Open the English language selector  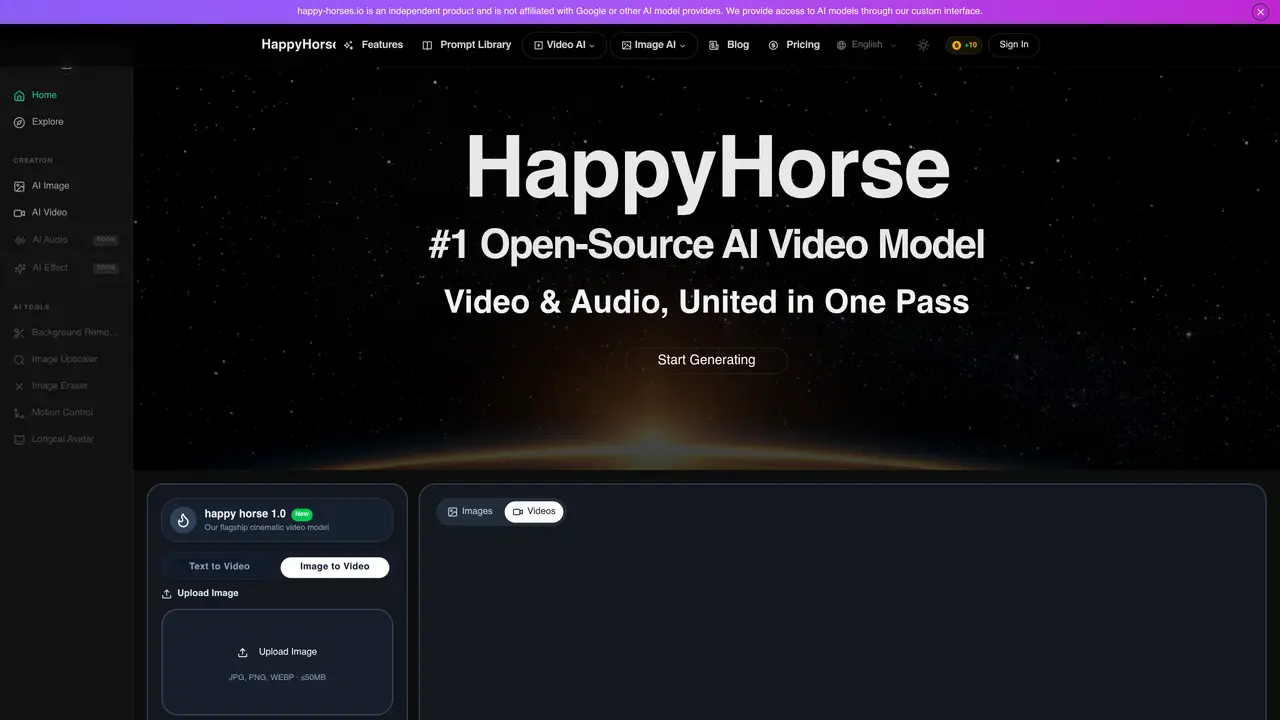point(866,45)
